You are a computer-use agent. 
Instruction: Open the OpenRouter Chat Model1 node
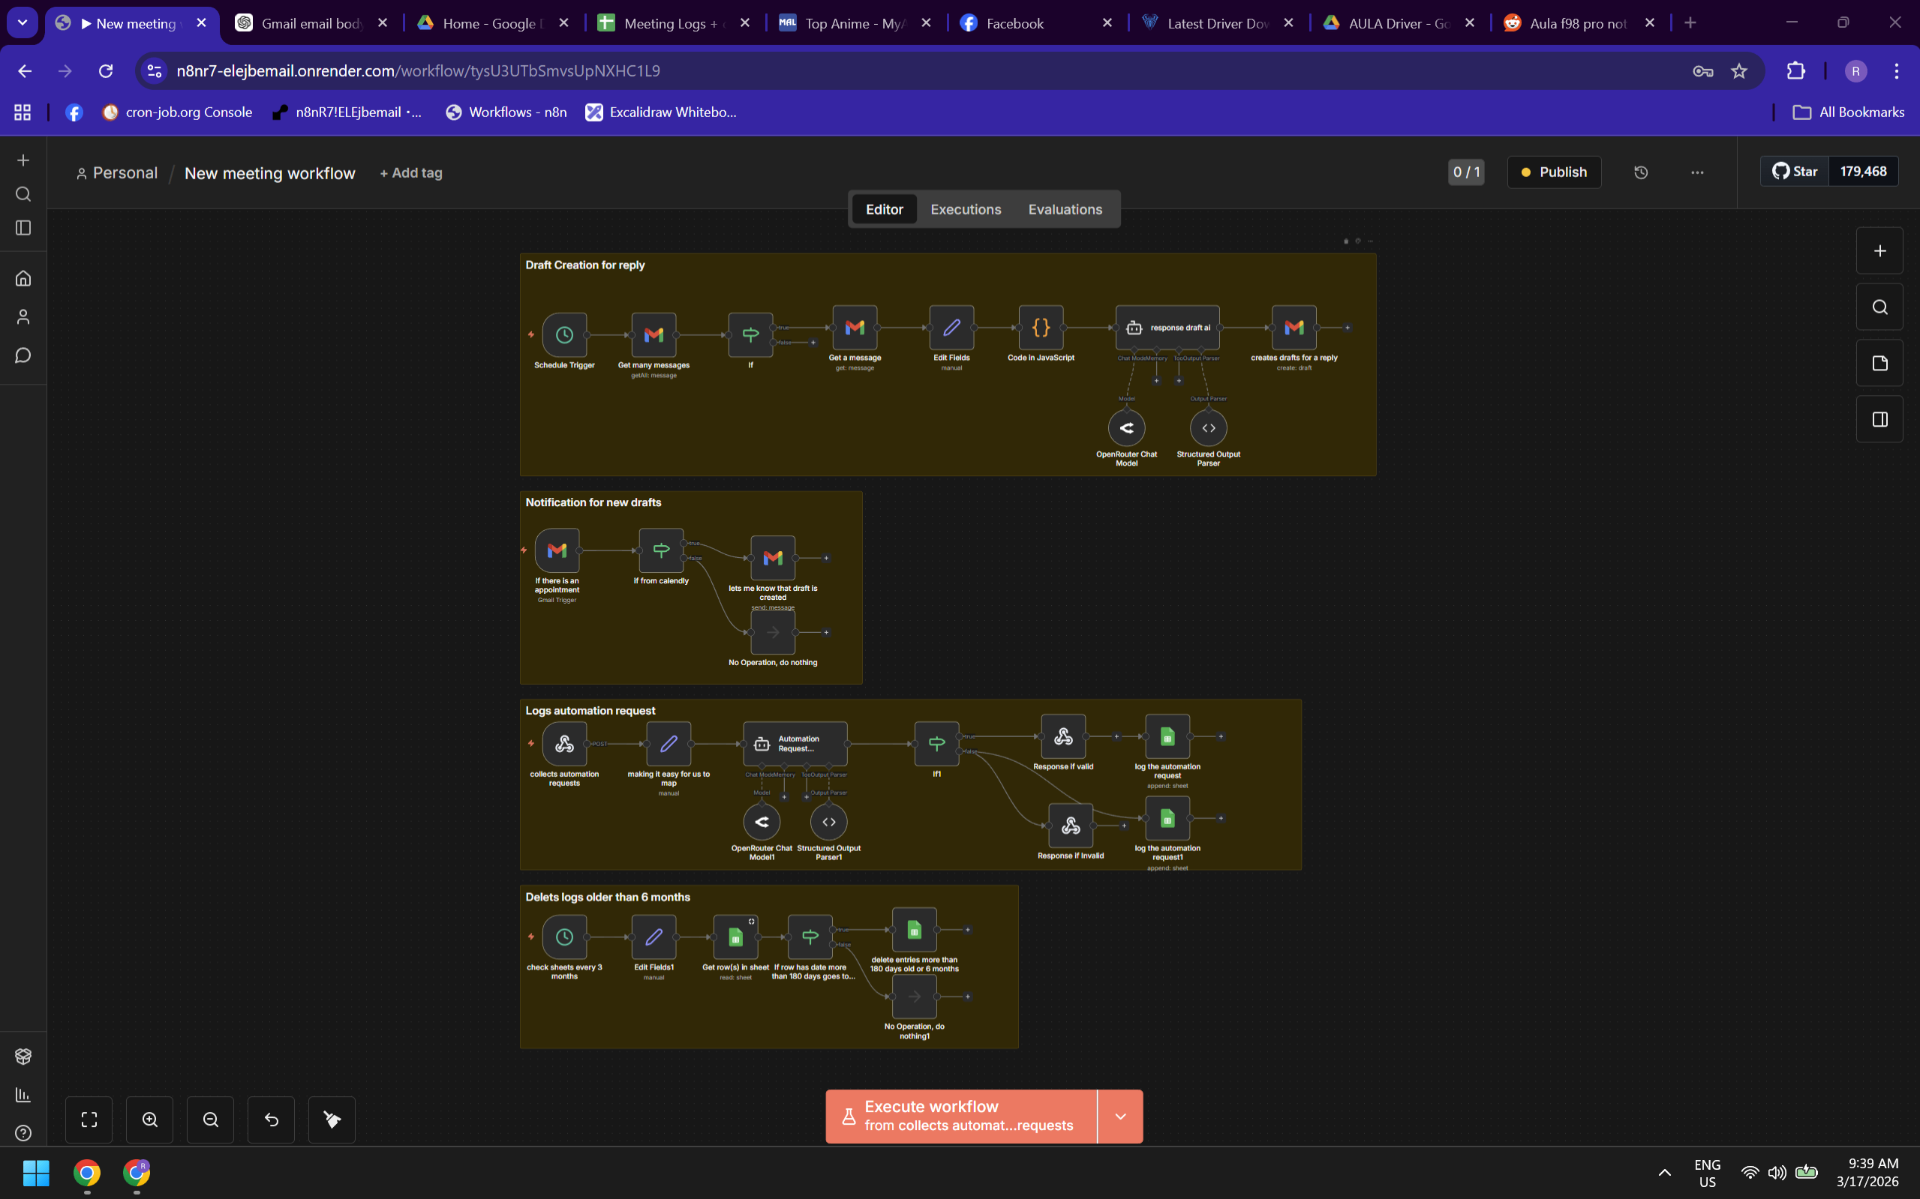pos(761,822)
